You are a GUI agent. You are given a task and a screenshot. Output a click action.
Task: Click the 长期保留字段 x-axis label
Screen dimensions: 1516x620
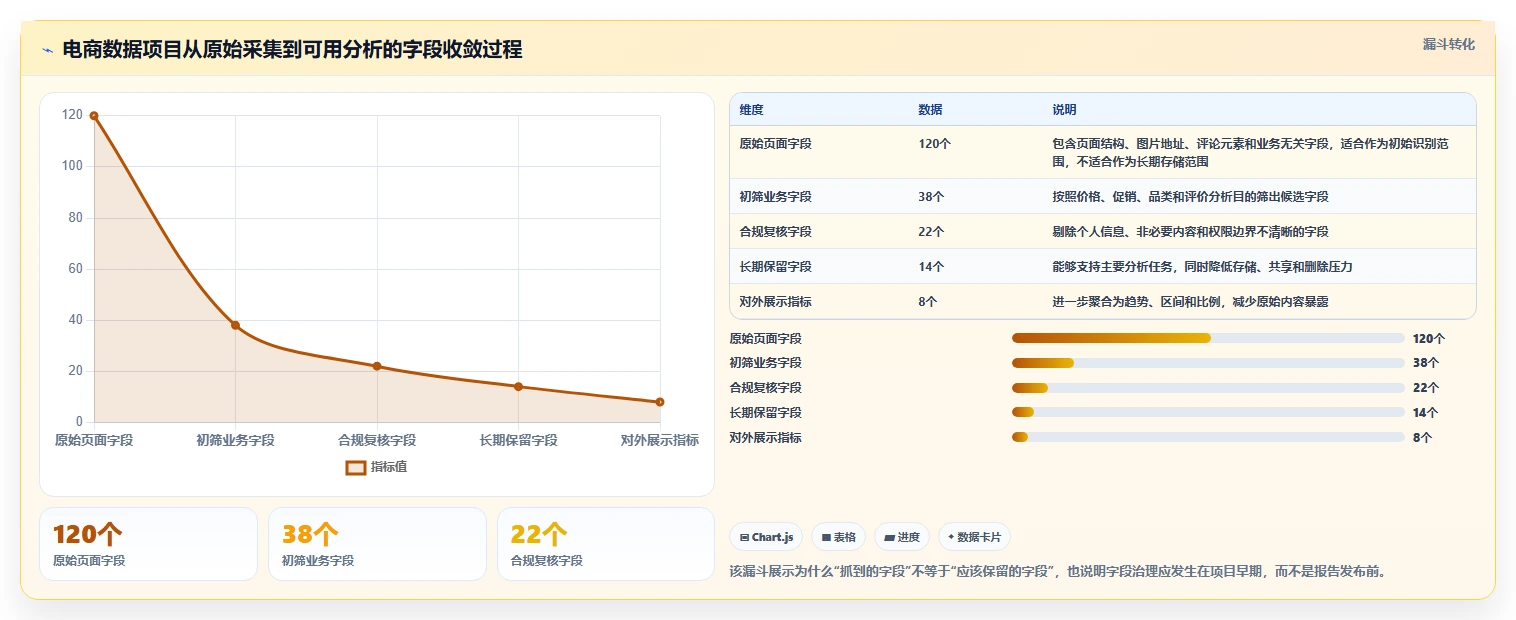point(518,440)
